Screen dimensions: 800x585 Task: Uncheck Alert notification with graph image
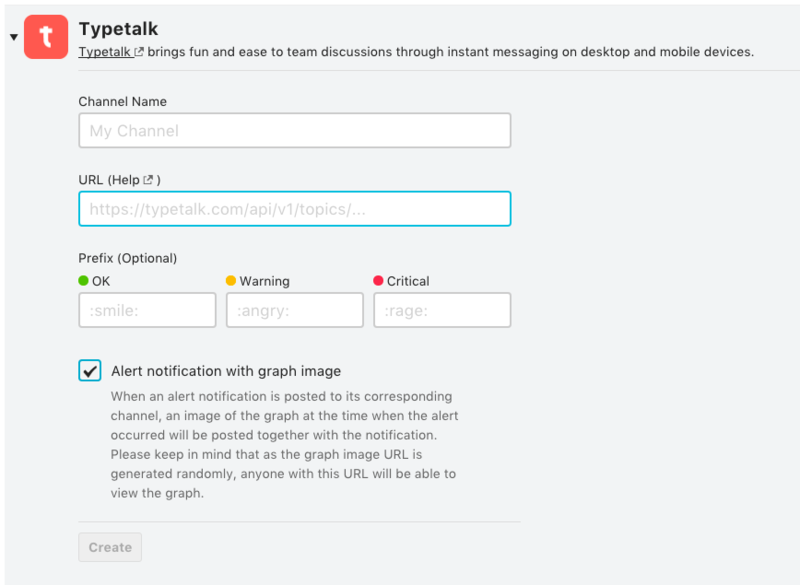[90, 371]
